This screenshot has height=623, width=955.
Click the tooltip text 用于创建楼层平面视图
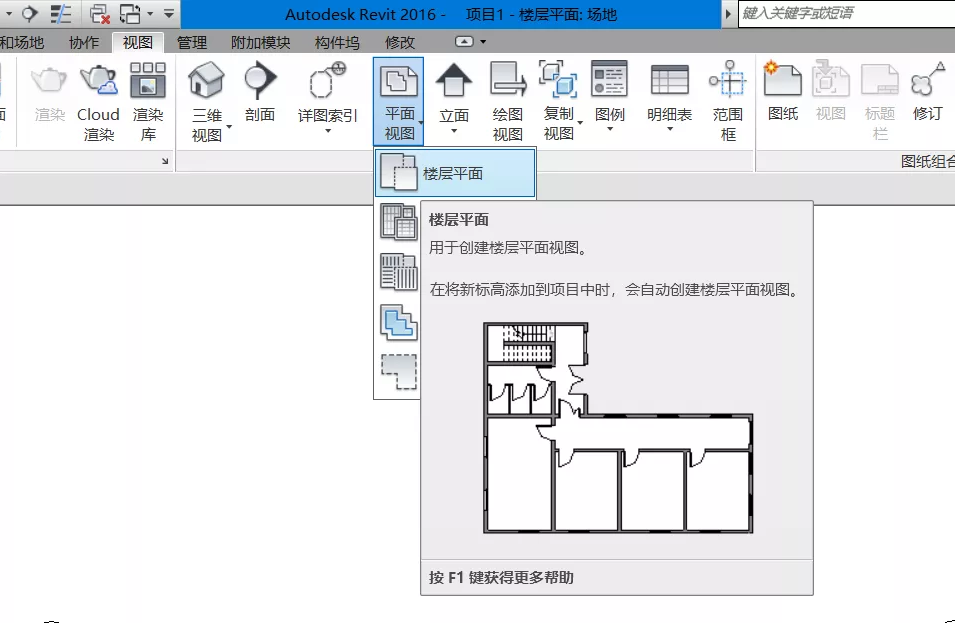point(508,248)
